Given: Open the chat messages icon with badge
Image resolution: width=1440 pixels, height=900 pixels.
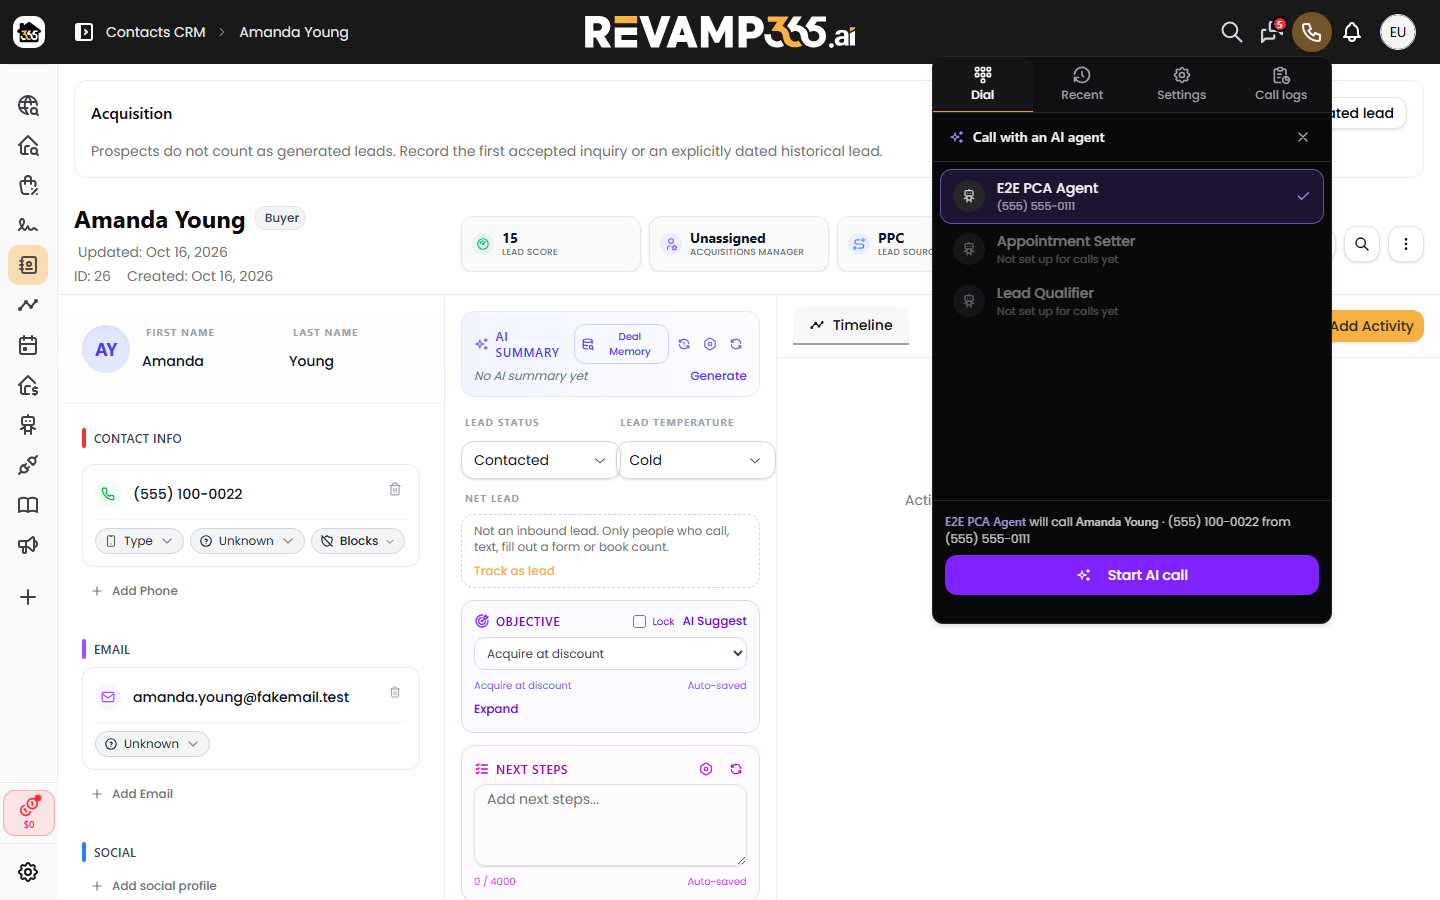Looking at the screenshot, I should click(1272, 32).
